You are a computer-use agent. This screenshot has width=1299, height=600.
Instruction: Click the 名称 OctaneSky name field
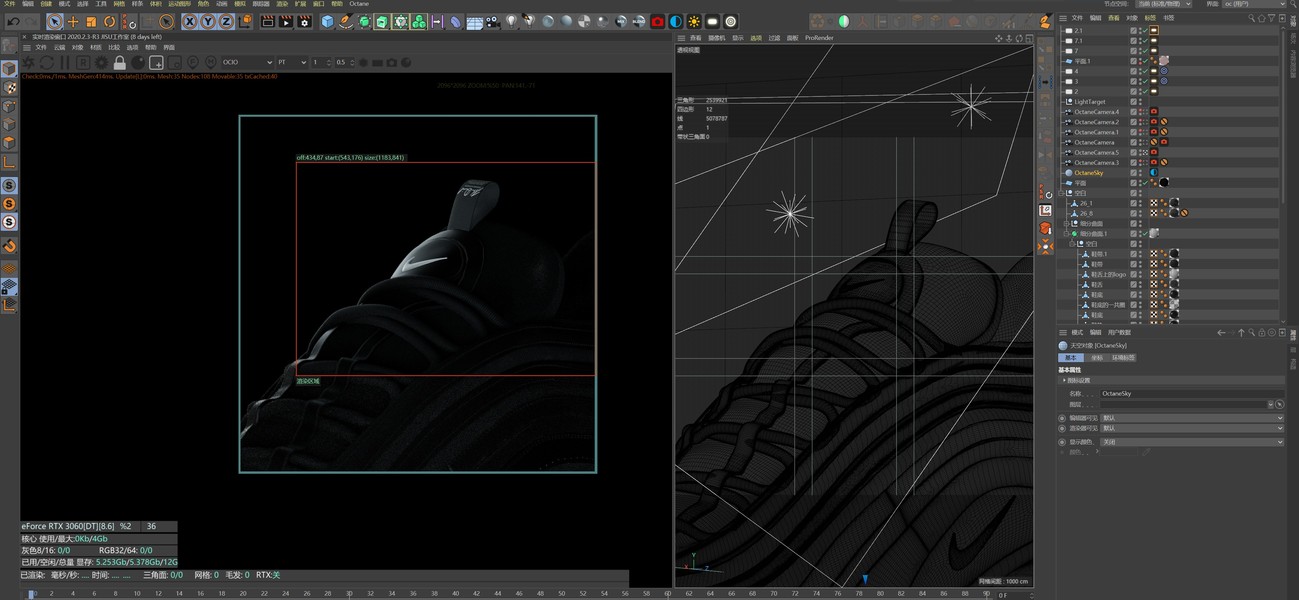[1191, 394]
